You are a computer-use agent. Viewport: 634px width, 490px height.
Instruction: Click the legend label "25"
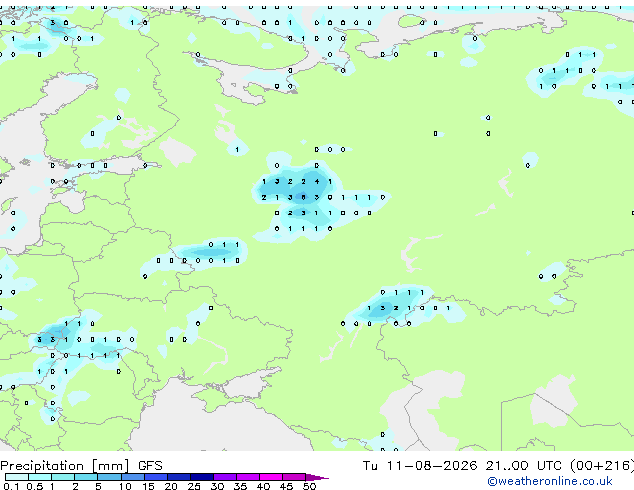194,486
